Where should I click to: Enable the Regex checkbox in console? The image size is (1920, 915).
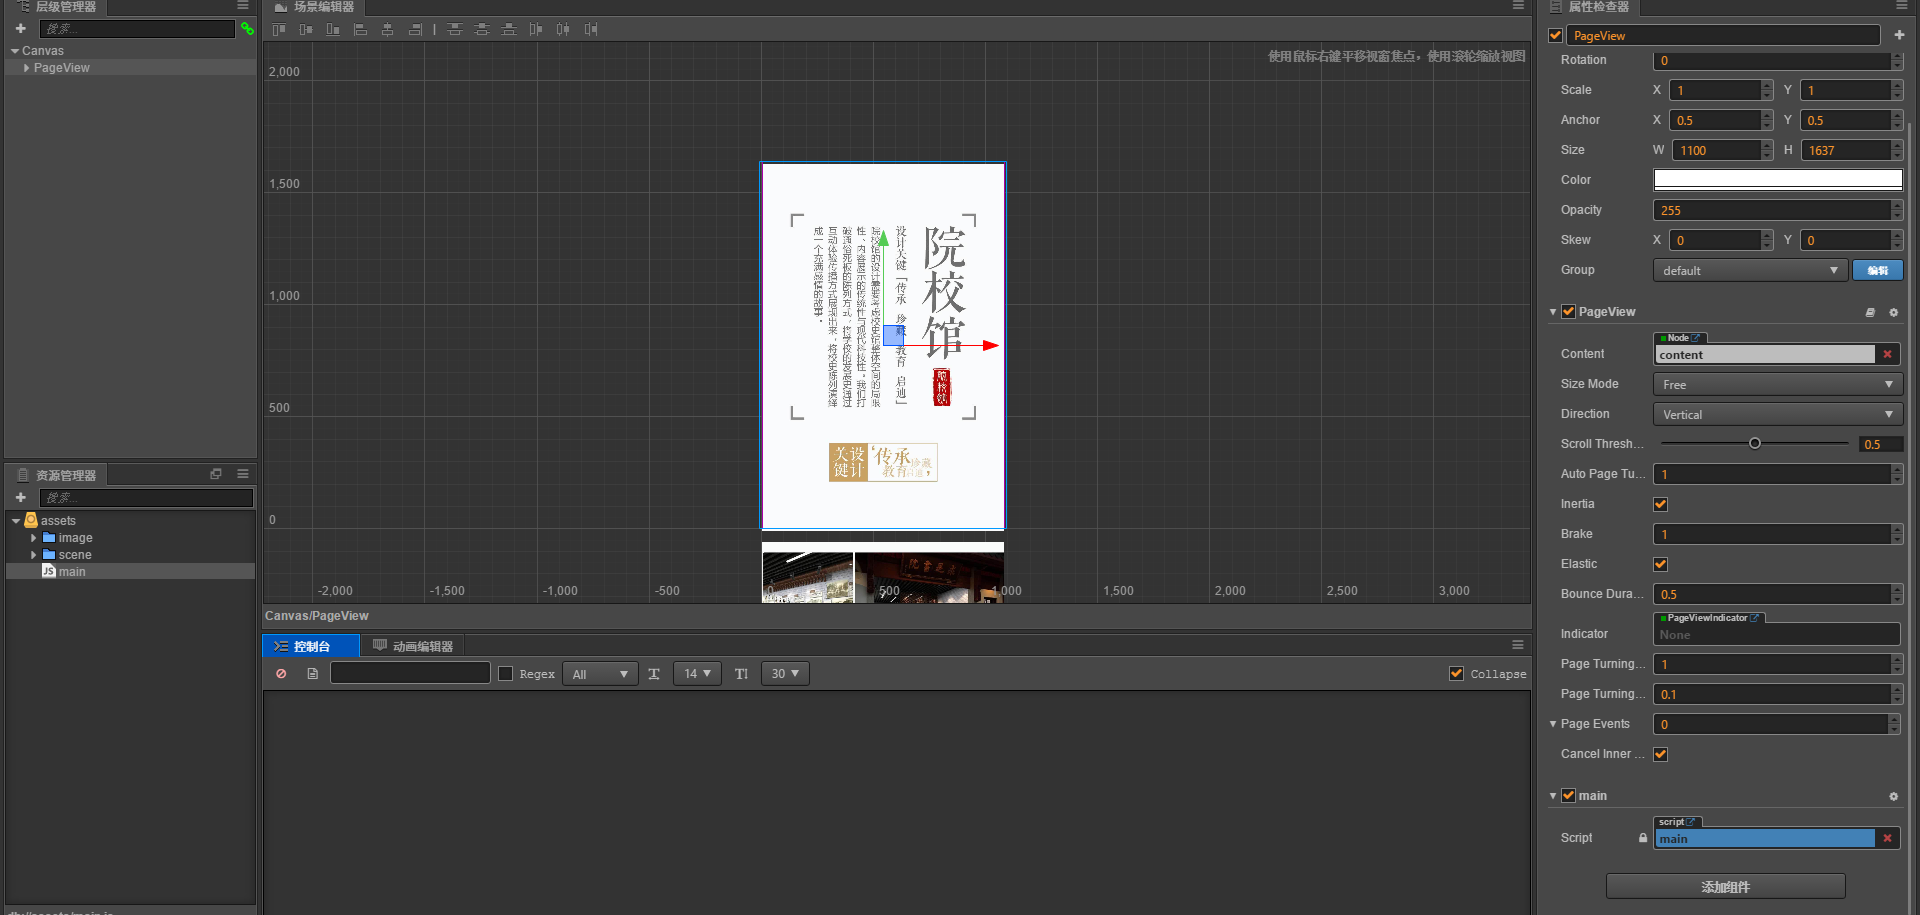(x=505, y=674)
